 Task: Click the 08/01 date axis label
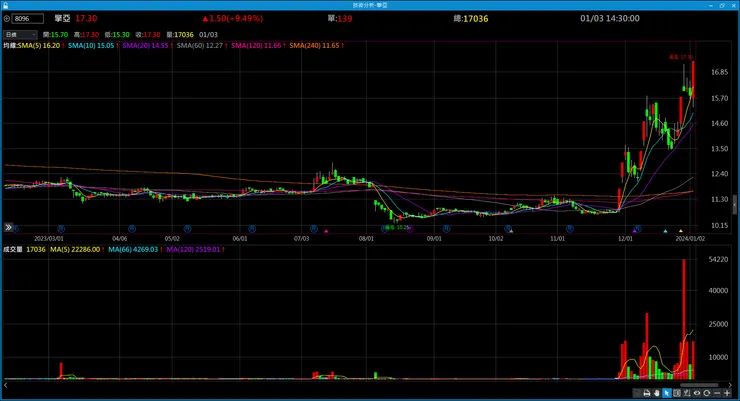pos(366,239)
